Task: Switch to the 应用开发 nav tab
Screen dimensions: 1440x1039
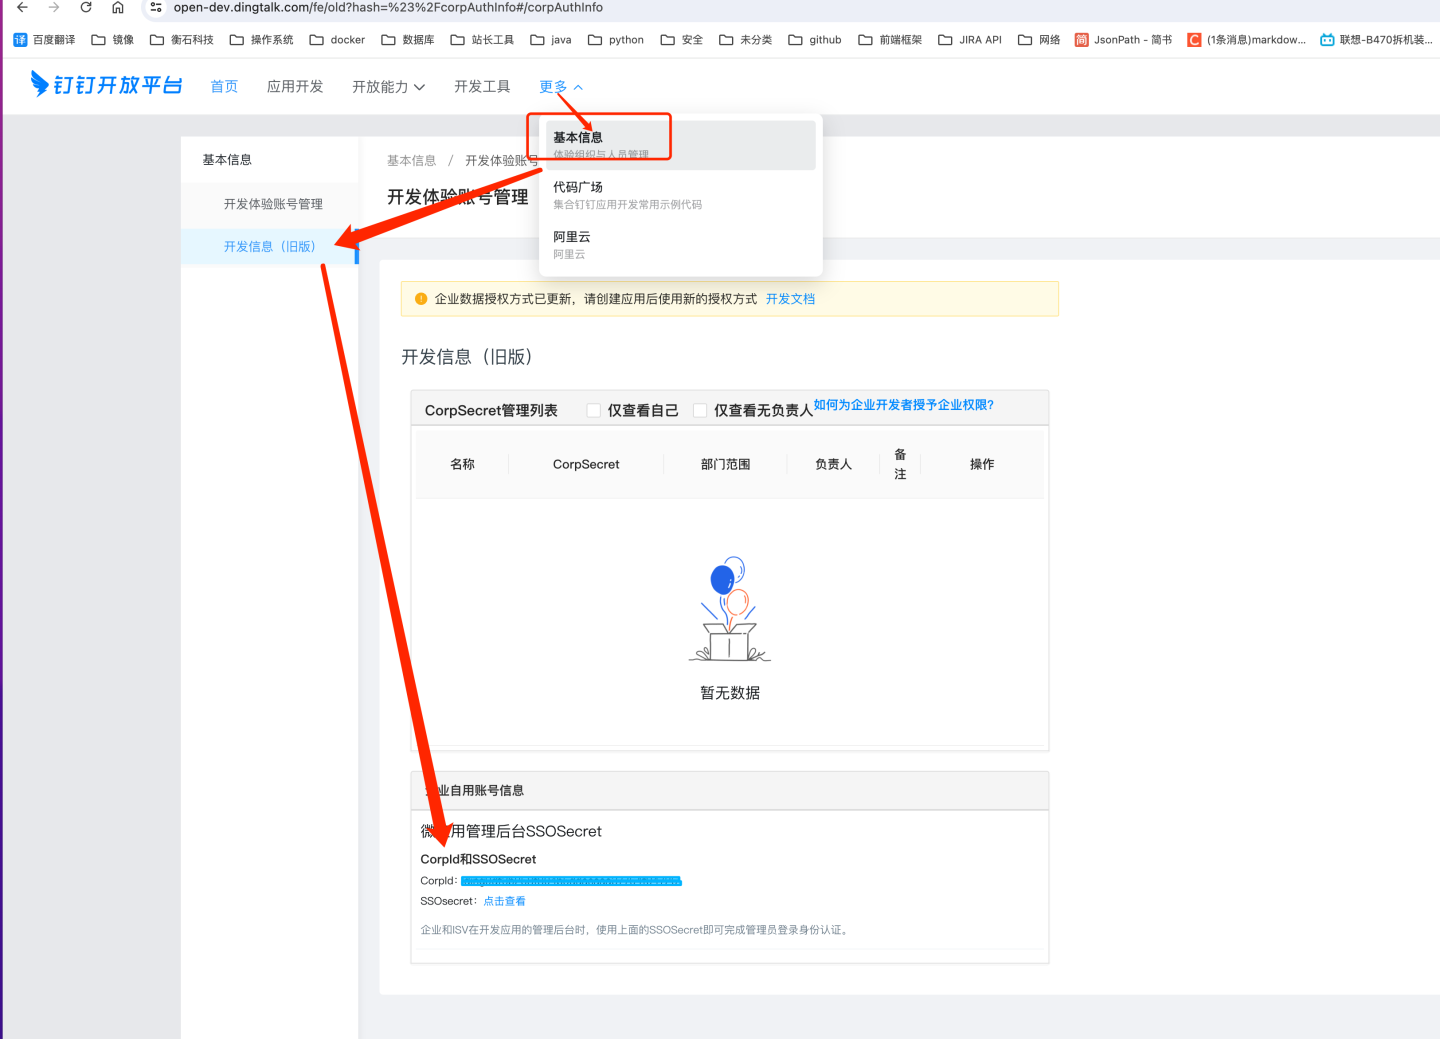Action: pos(295,87)
